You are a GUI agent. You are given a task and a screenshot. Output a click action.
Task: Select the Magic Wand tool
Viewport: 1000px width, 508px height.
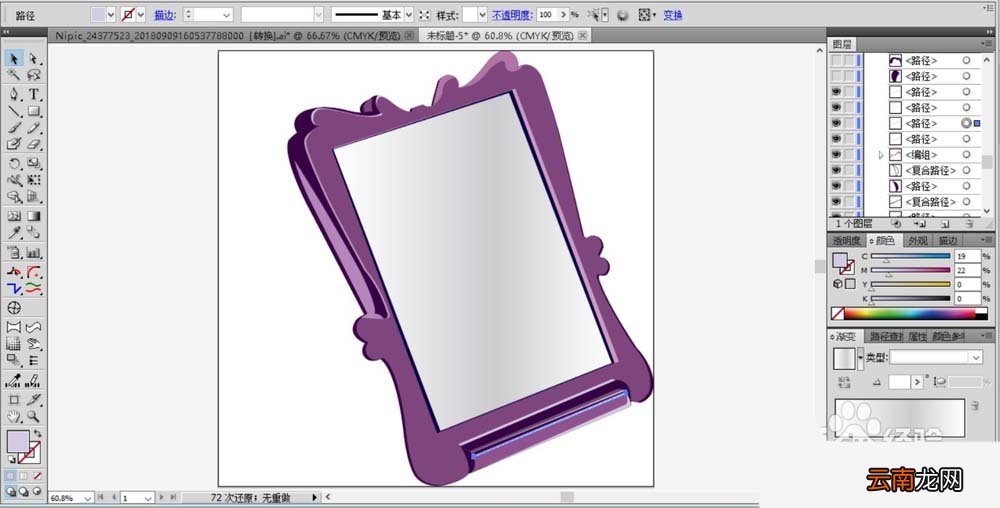[x=13, y=75]
